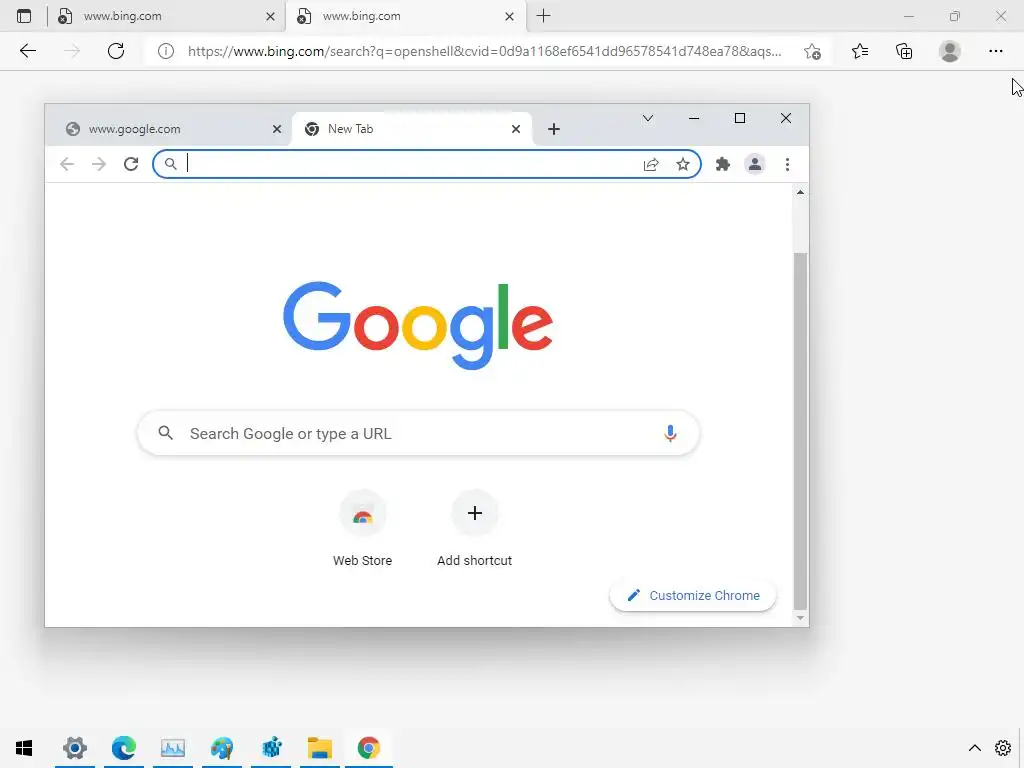Close the Chrome New Tab tab
1024x768 pixels.
[x=516, y=129]
